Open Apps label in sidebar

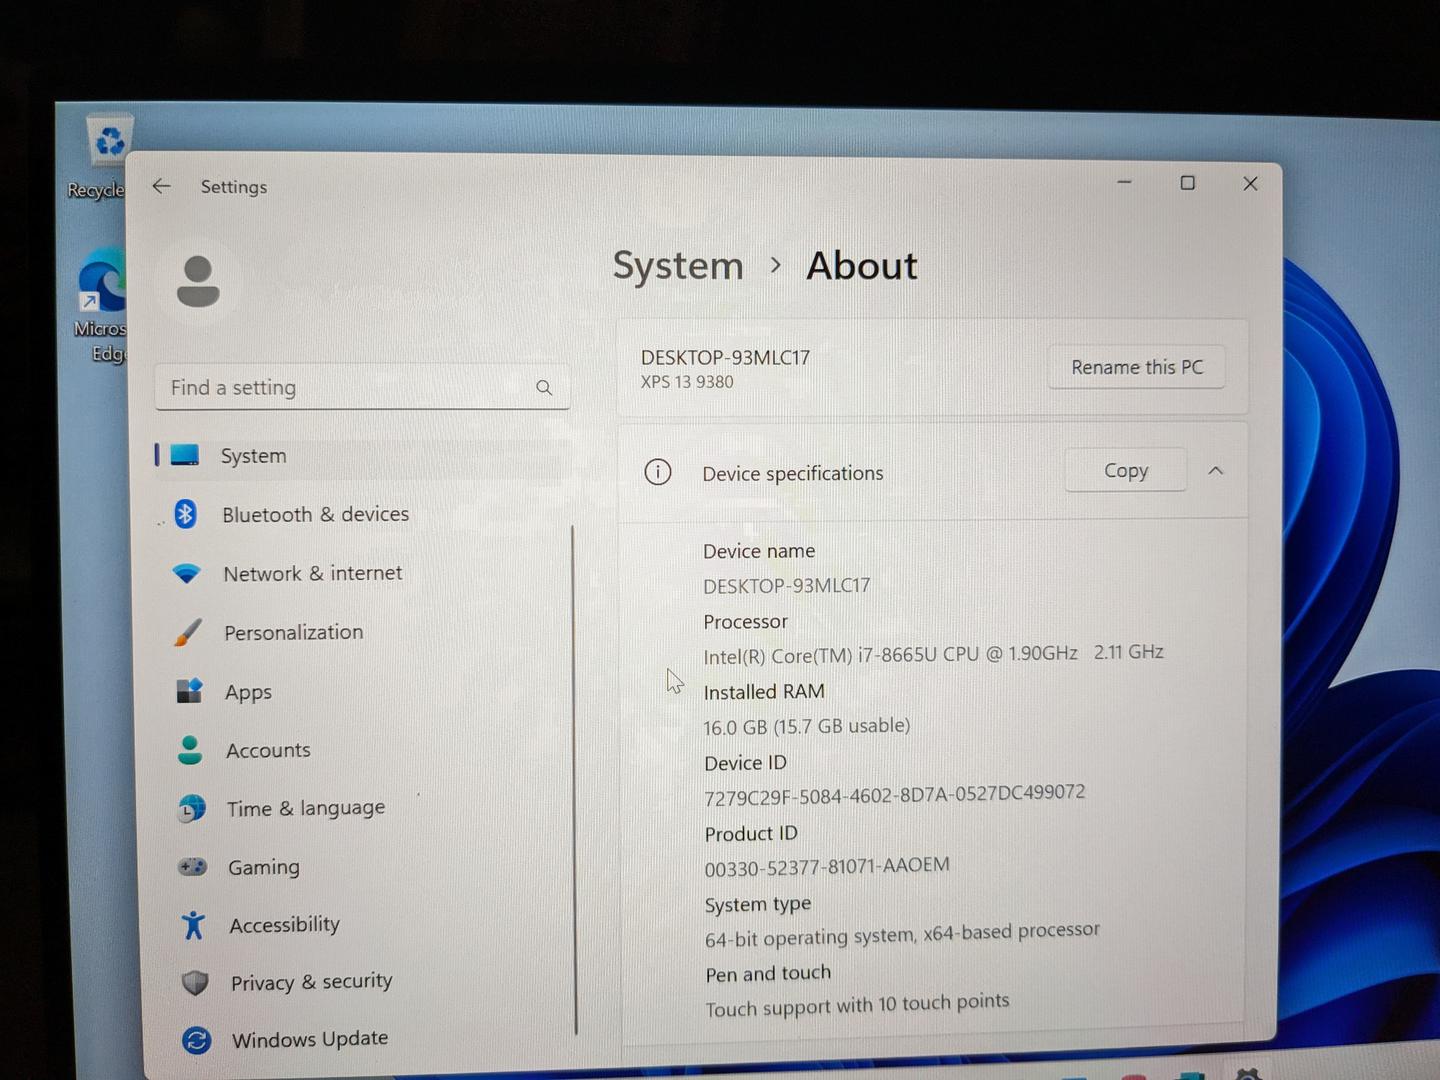[x=248, y=692]
